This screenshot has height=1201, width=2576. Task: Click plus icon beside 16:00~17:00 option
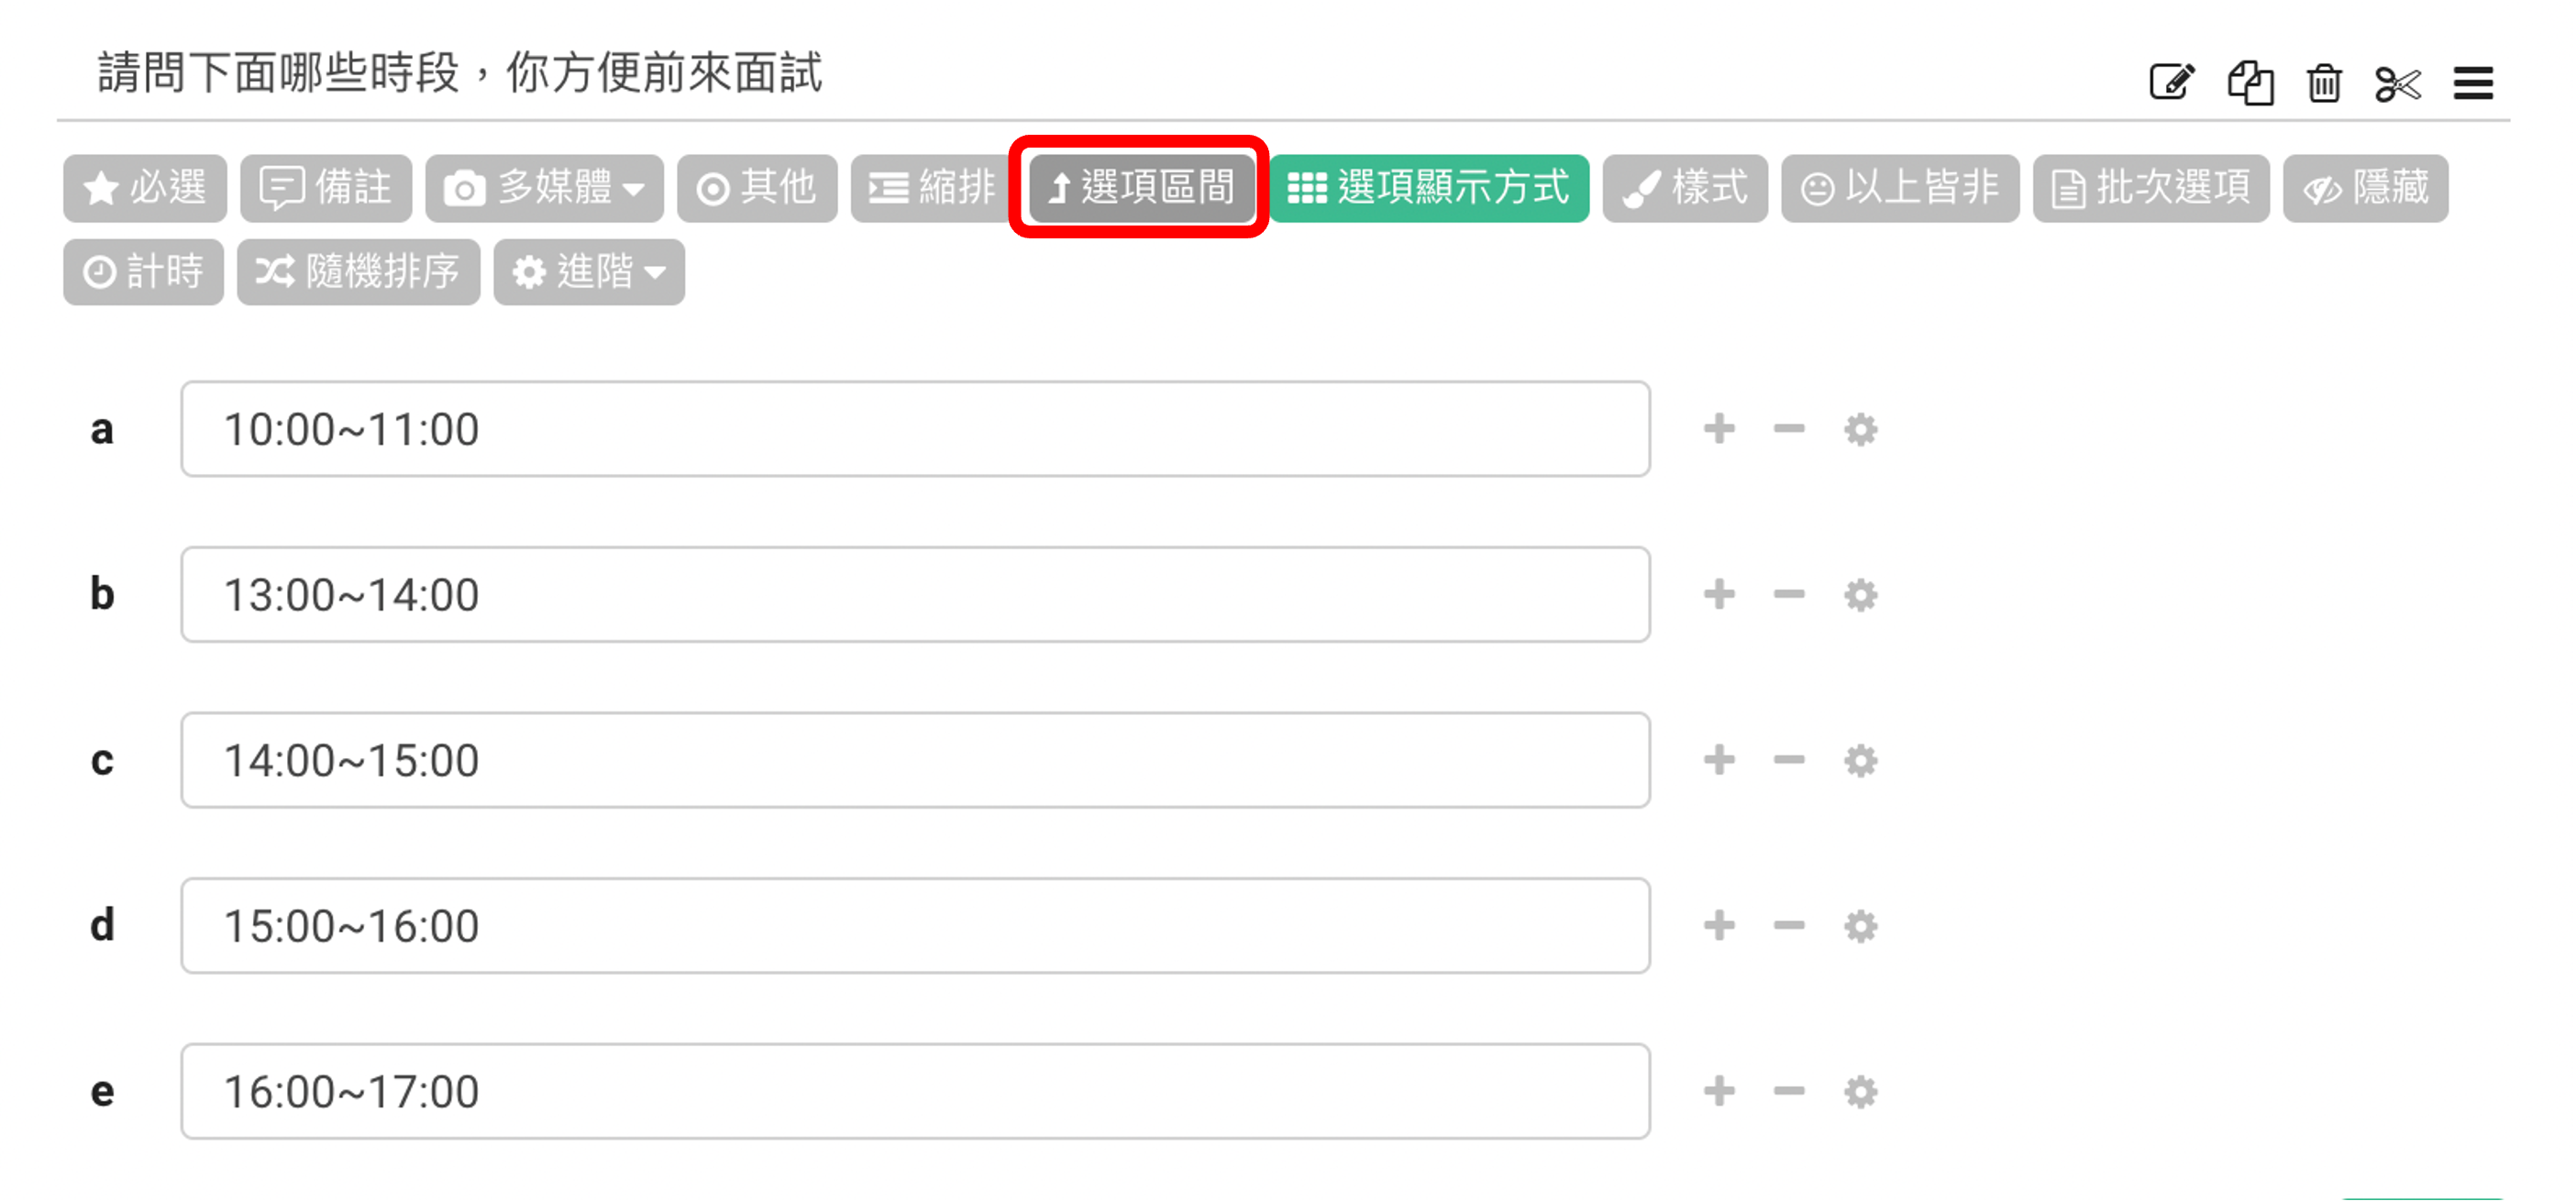coord(1719,1091)
